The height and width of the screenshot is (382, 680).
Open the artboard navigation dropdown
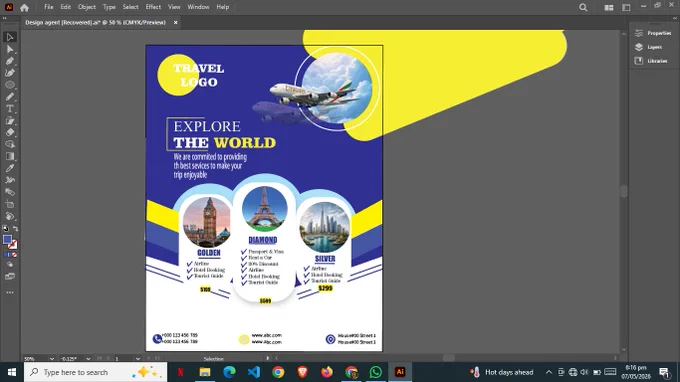point(138,359)
